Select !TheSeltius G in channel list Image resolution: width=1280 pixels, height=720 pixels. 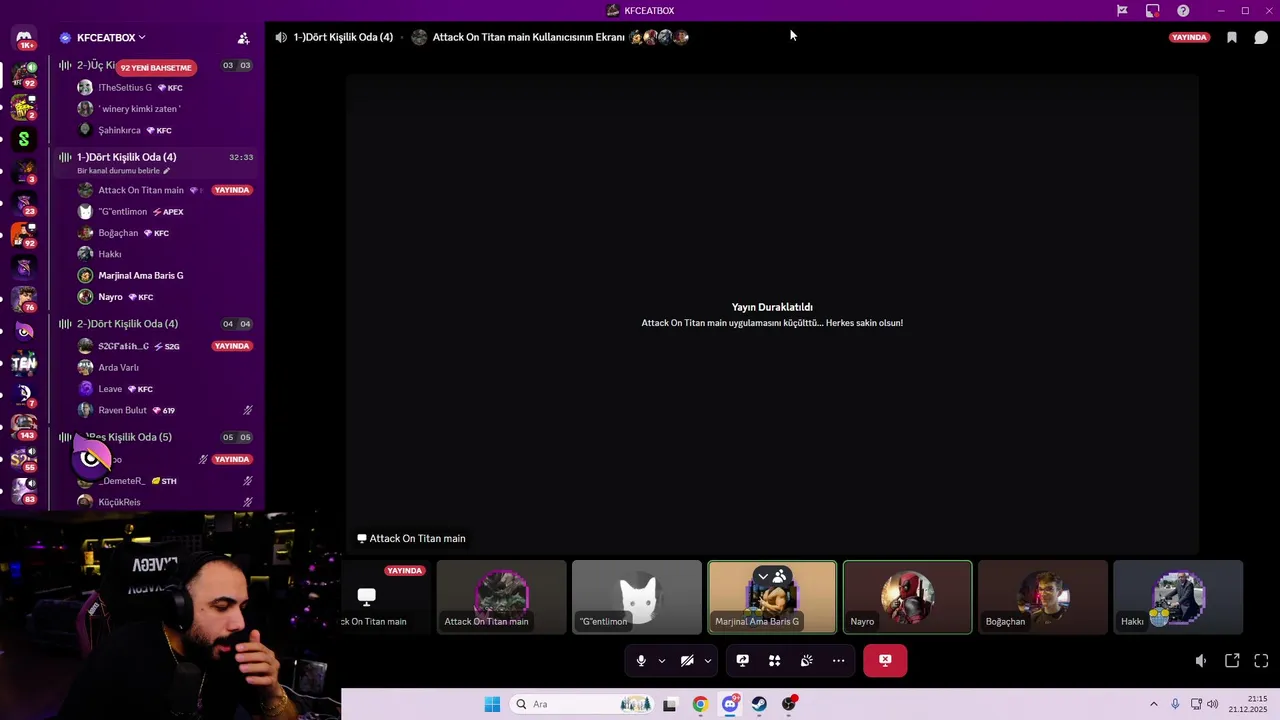tap(125, 88)
